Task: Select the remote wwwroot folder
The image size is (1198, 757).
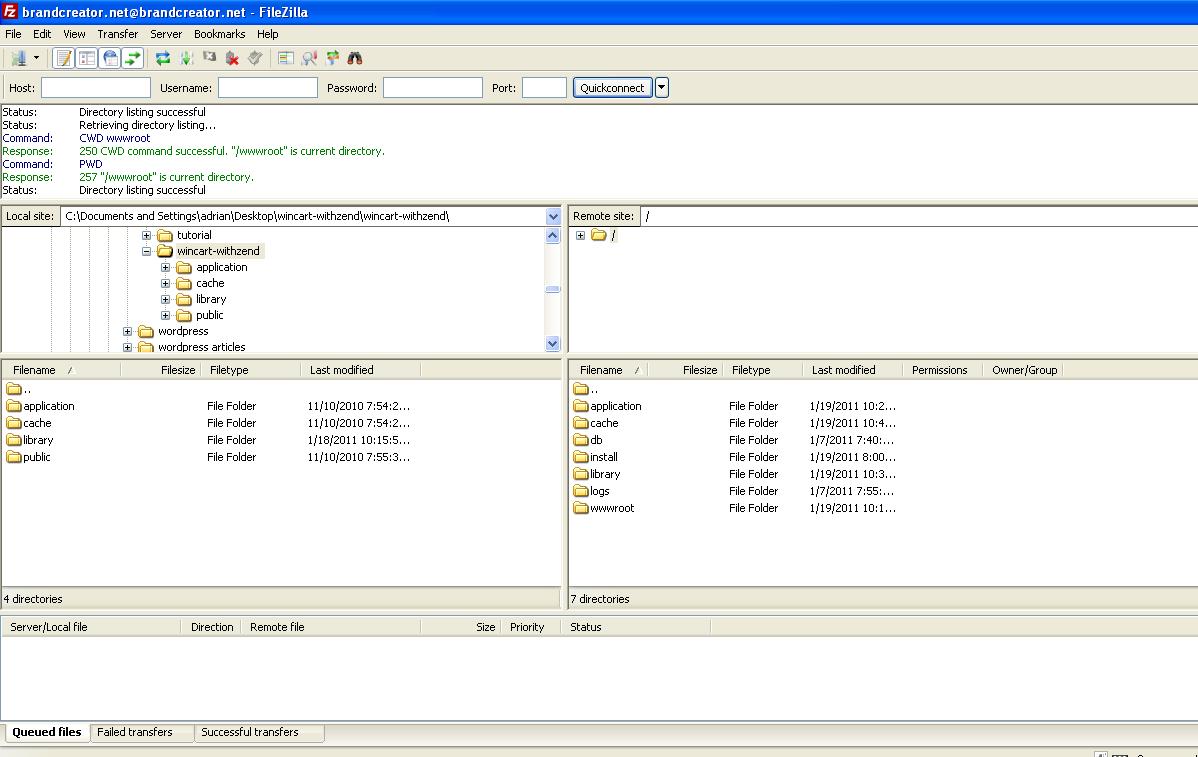Action: point(604,508)
